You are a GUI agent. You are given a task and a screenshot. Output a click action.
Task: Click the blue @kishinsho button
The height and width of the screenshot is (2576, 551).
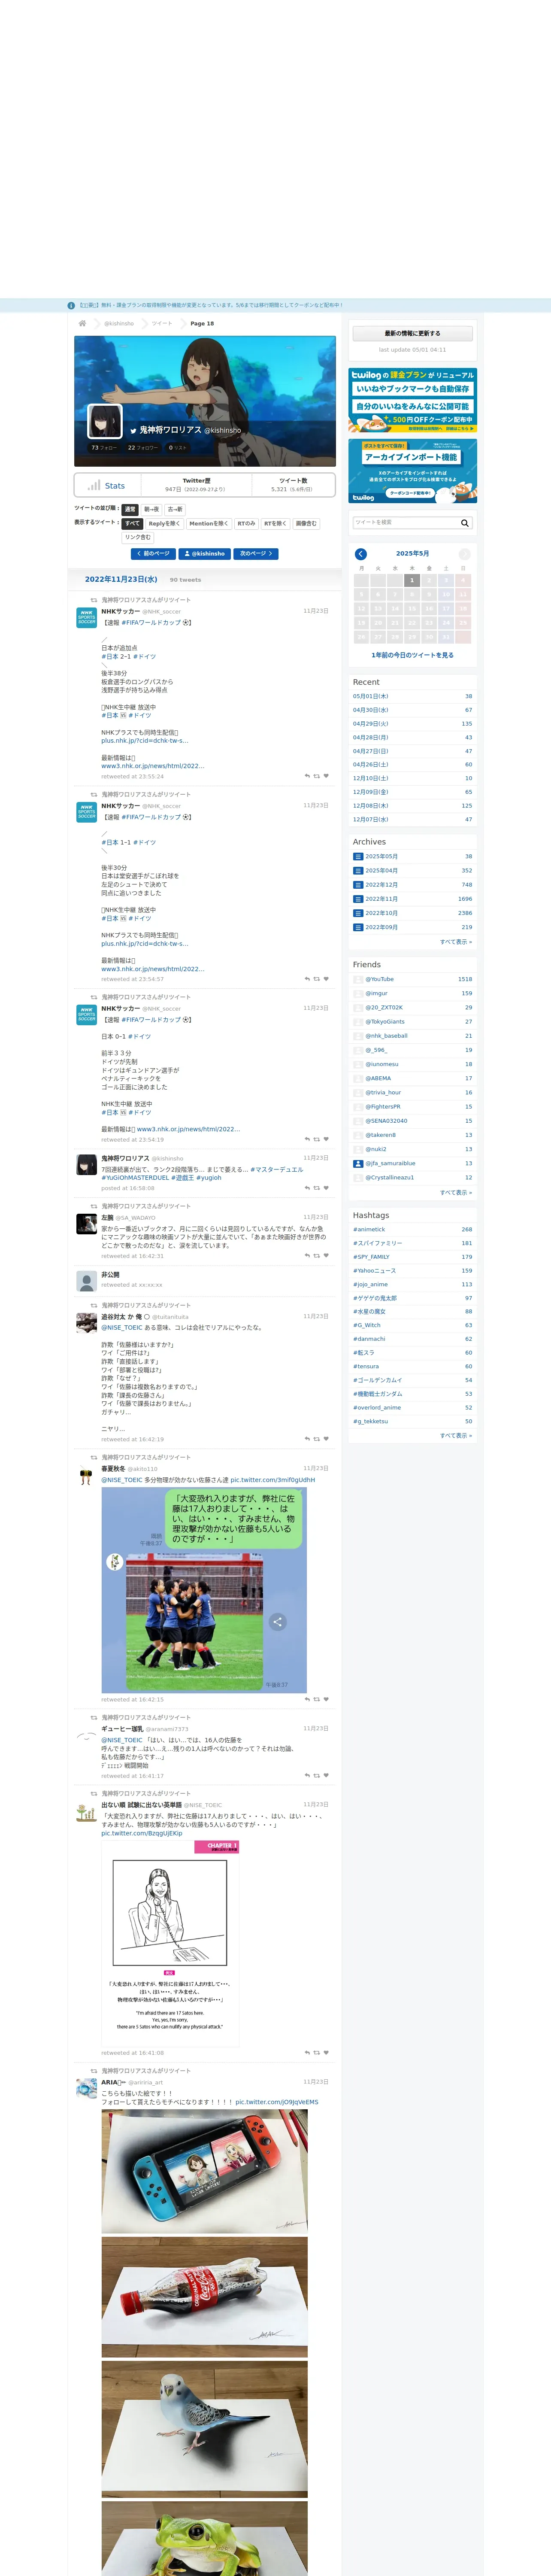coord(205,553)
